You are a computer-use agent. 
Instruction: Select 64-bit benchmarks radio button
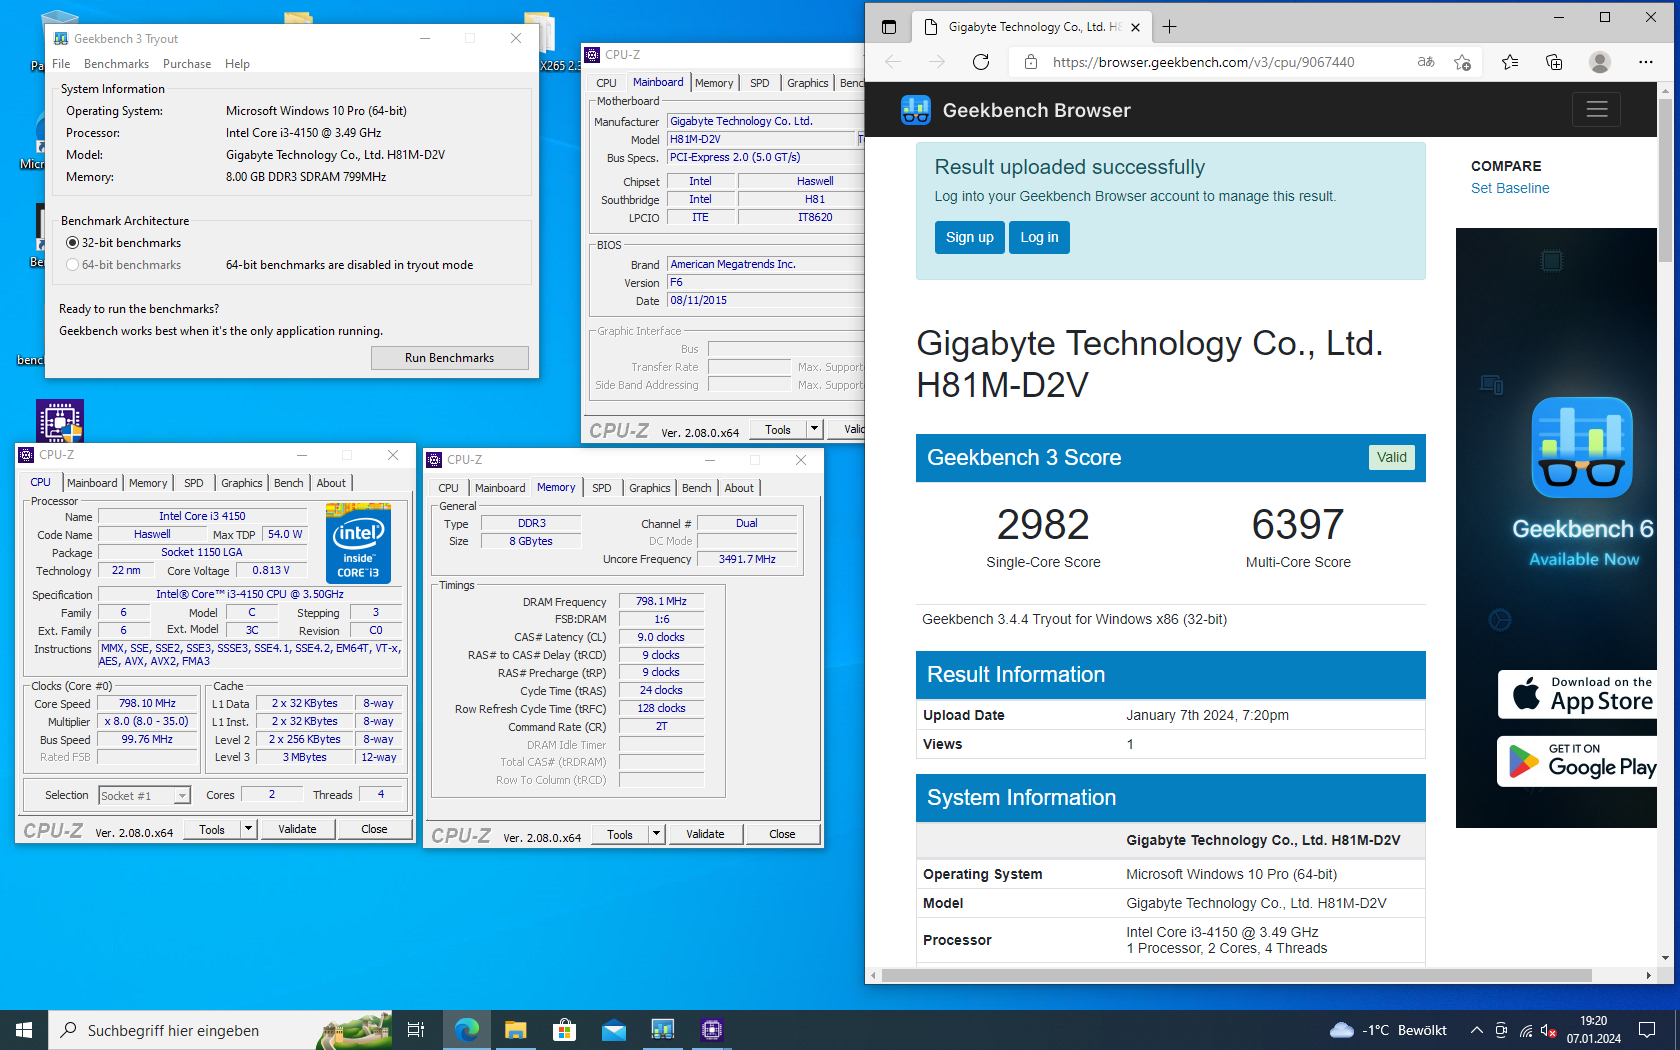pyautogui.click(x=72, y=265)
